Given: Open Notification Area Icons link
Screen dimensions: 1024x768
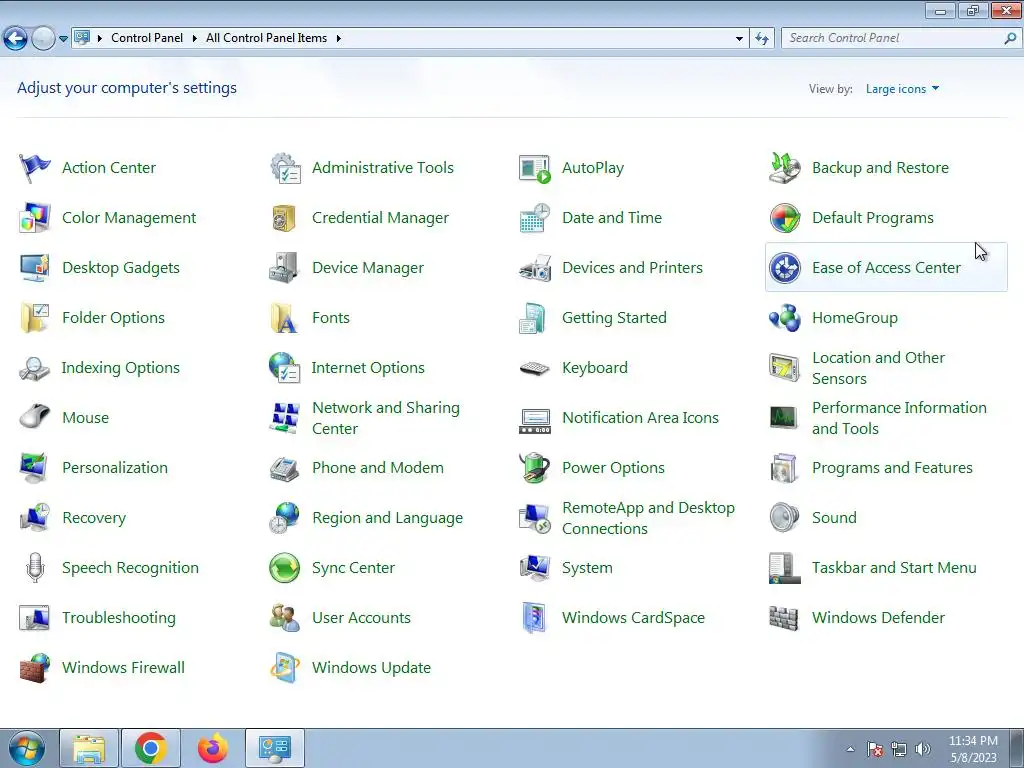Looking at the screenshot, I should [x=640, y=418].
